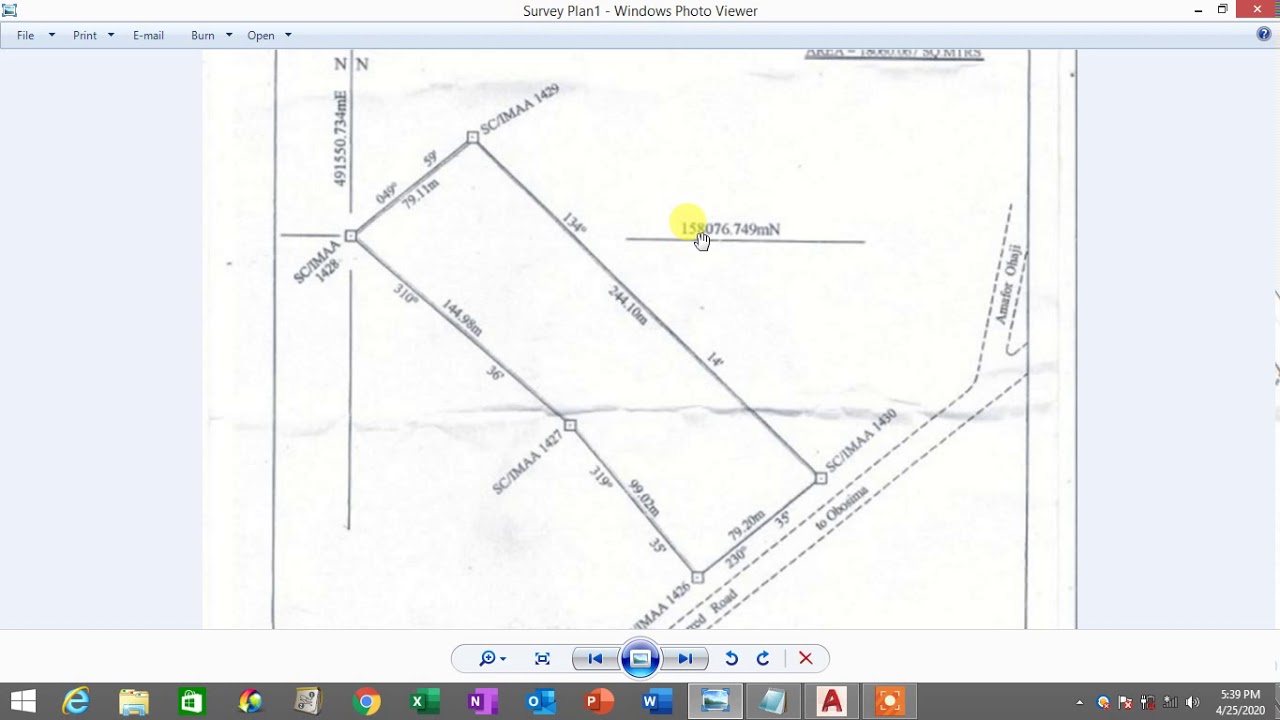This screenshot has width=1280, height=720.
Task: Open the notepad-like taskbar icon beside Photo Viewer
Action: click(x=773, y=702)
